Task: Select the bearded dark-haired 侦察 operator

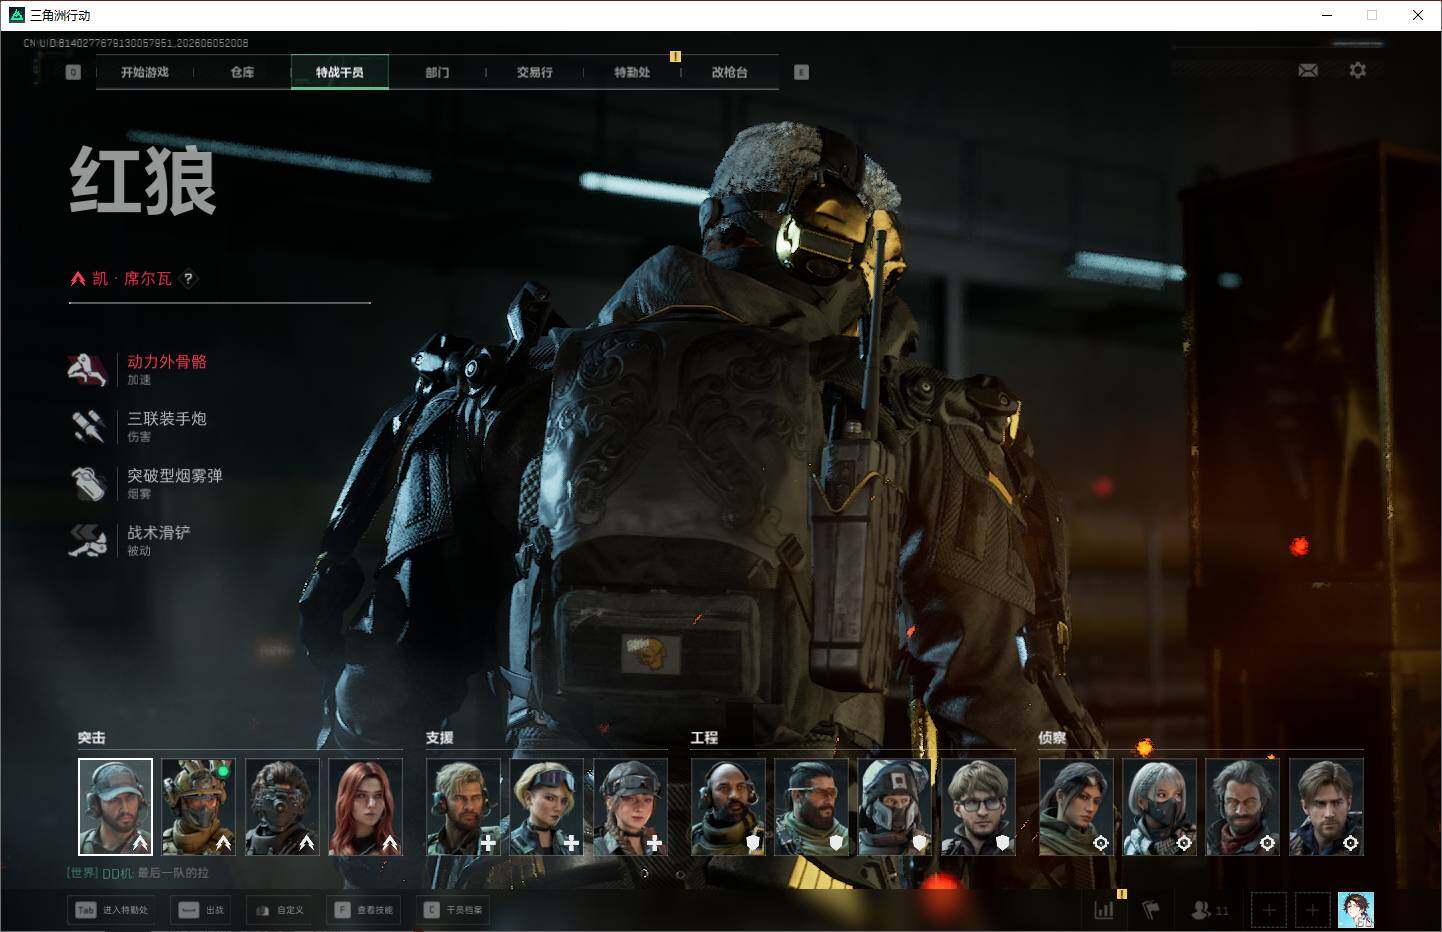Action: tap(1242, 807)
